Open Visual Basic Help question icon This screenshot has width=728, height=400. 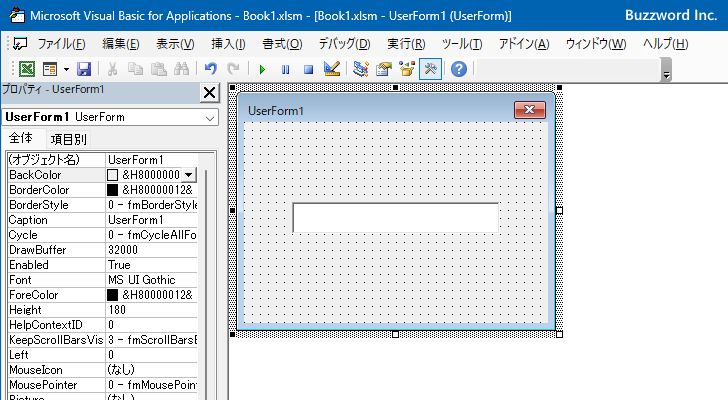tap(459, 70)
